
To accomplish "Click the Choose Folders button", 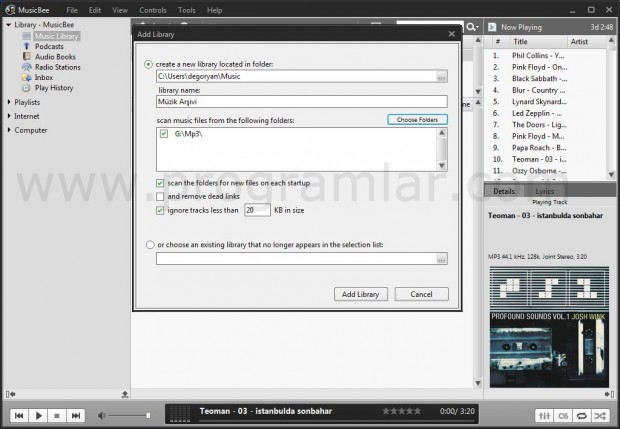I will click(x=418, y=120).
